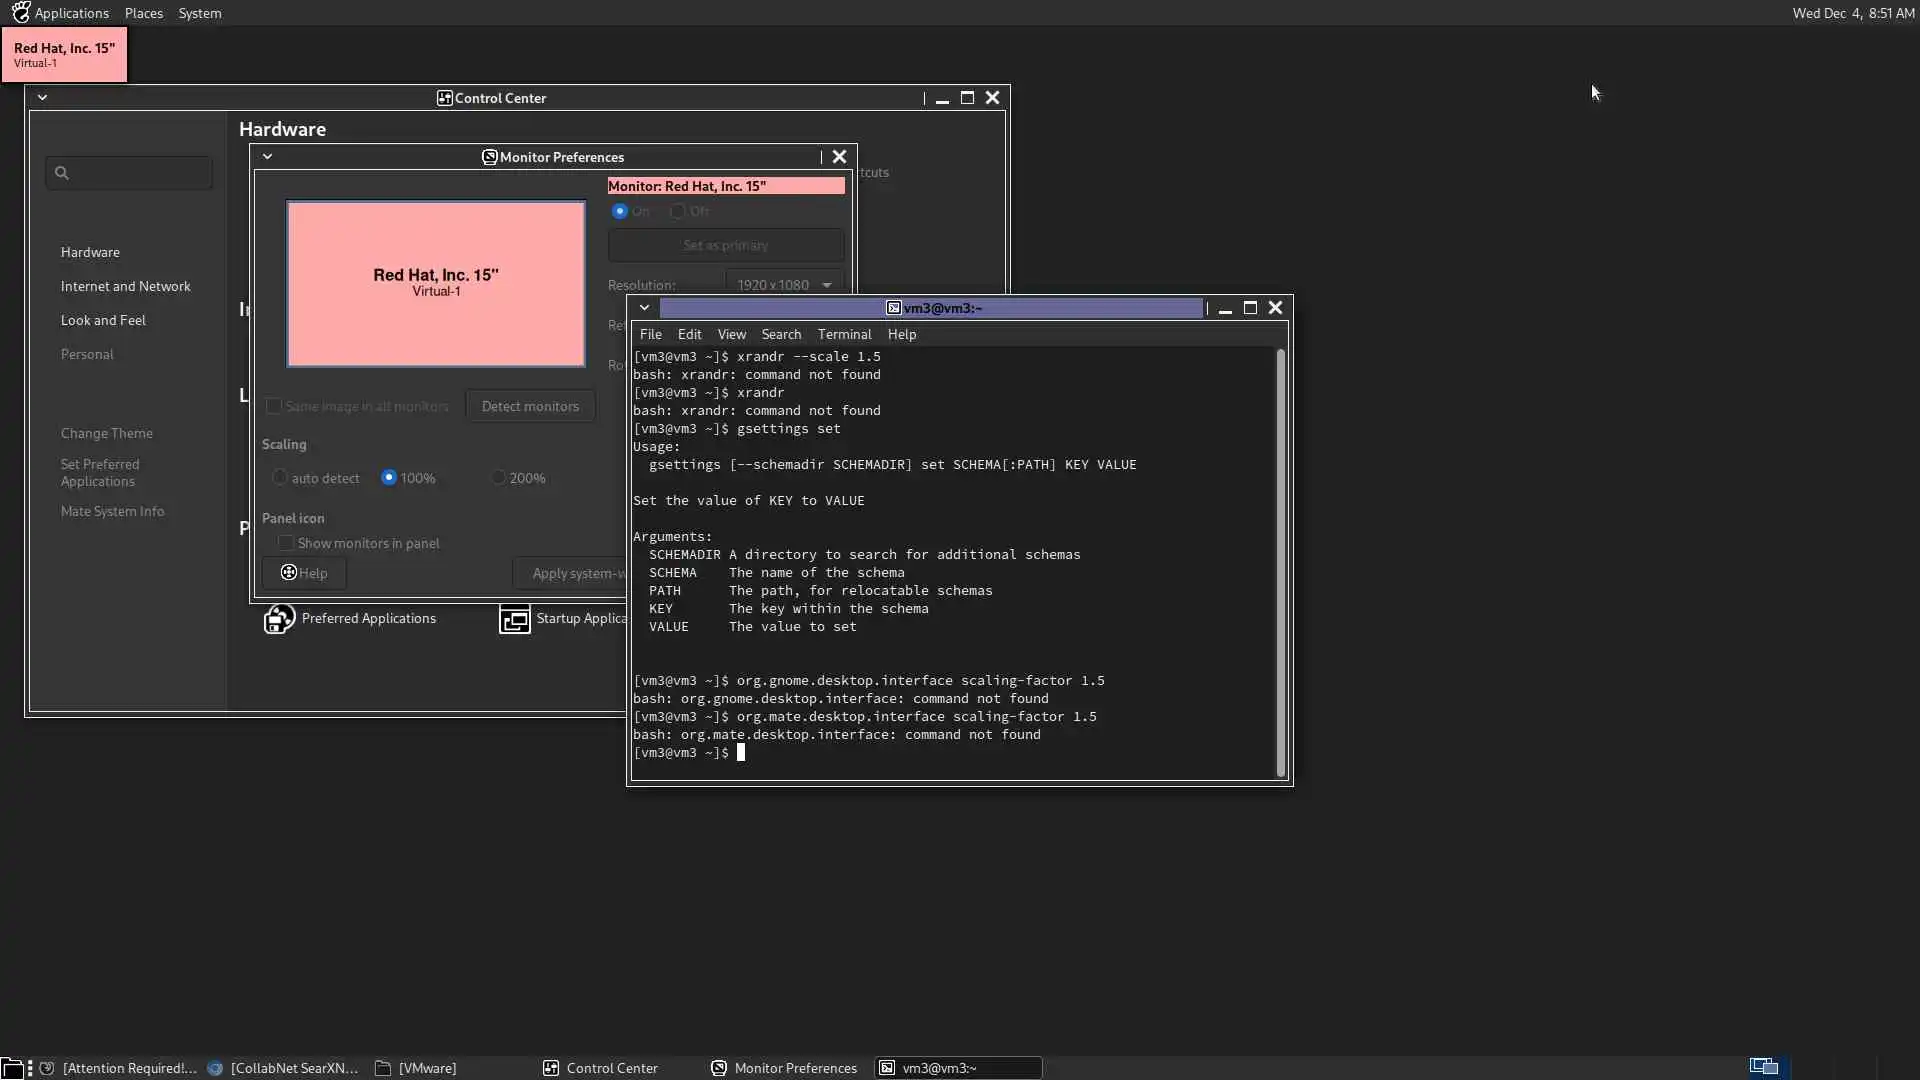Click the Help button lifebuoy icon

tap(289, 573)
